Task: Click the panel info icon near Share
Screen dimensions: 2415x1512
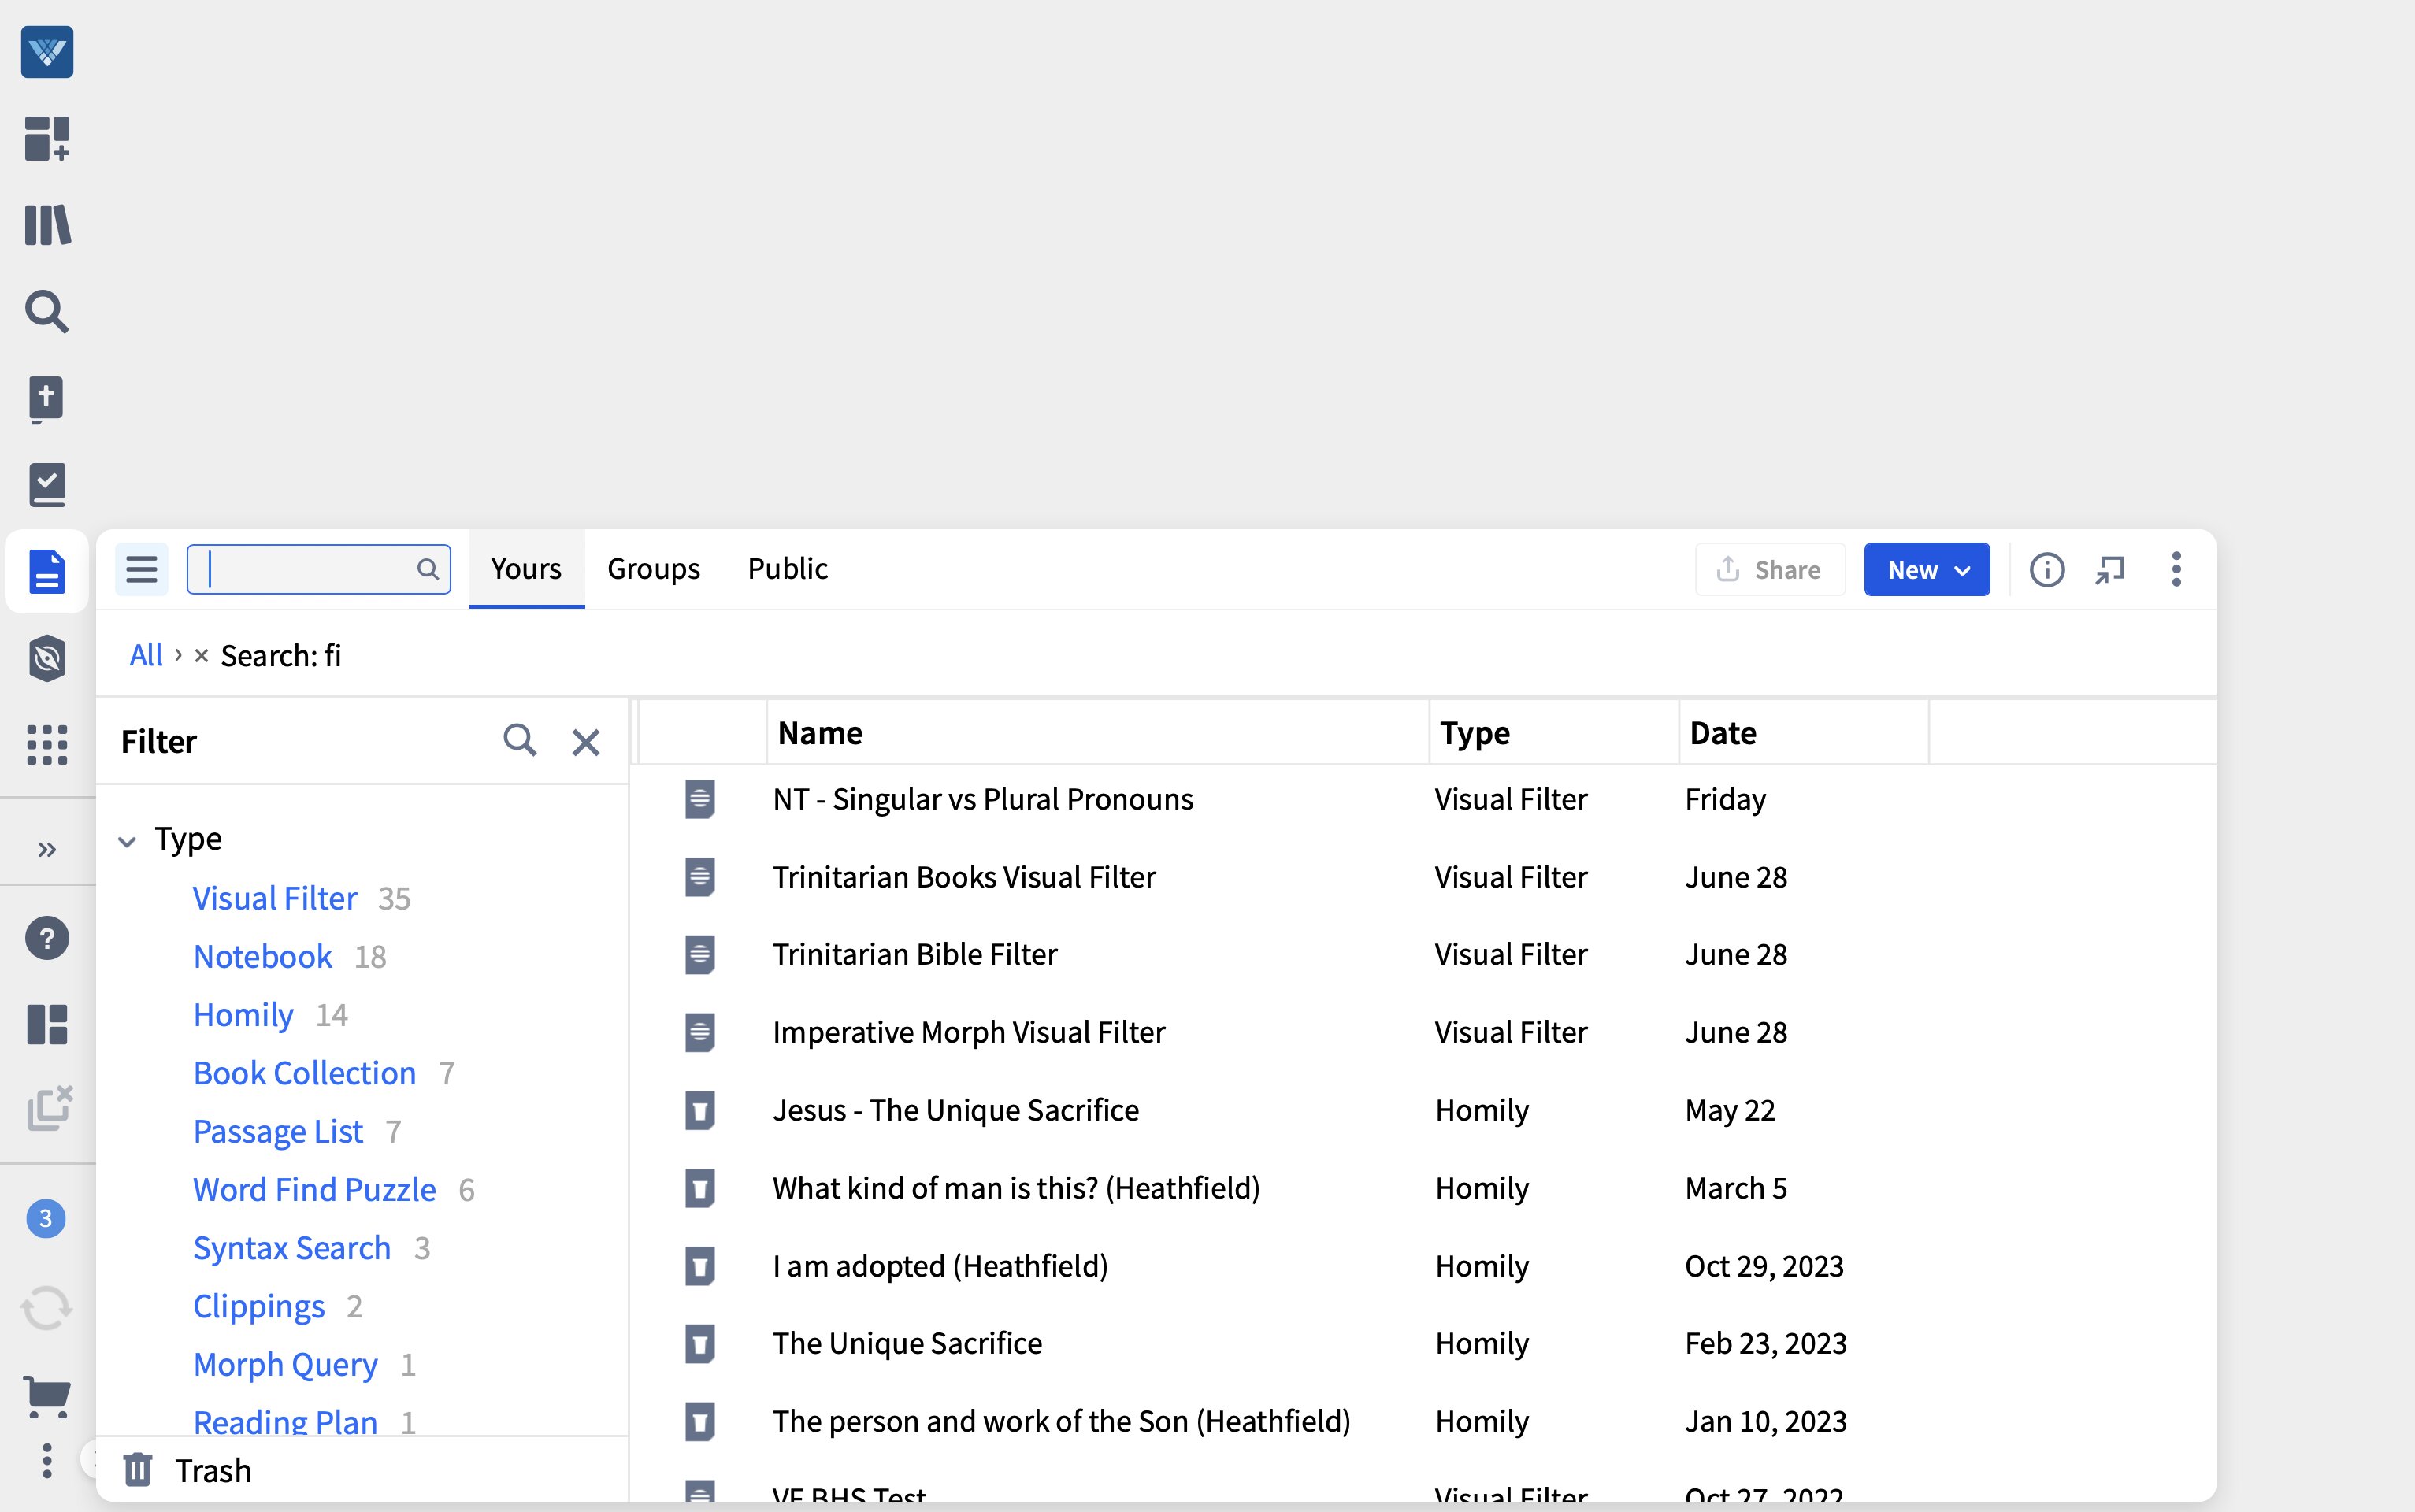Action: 2047,569
